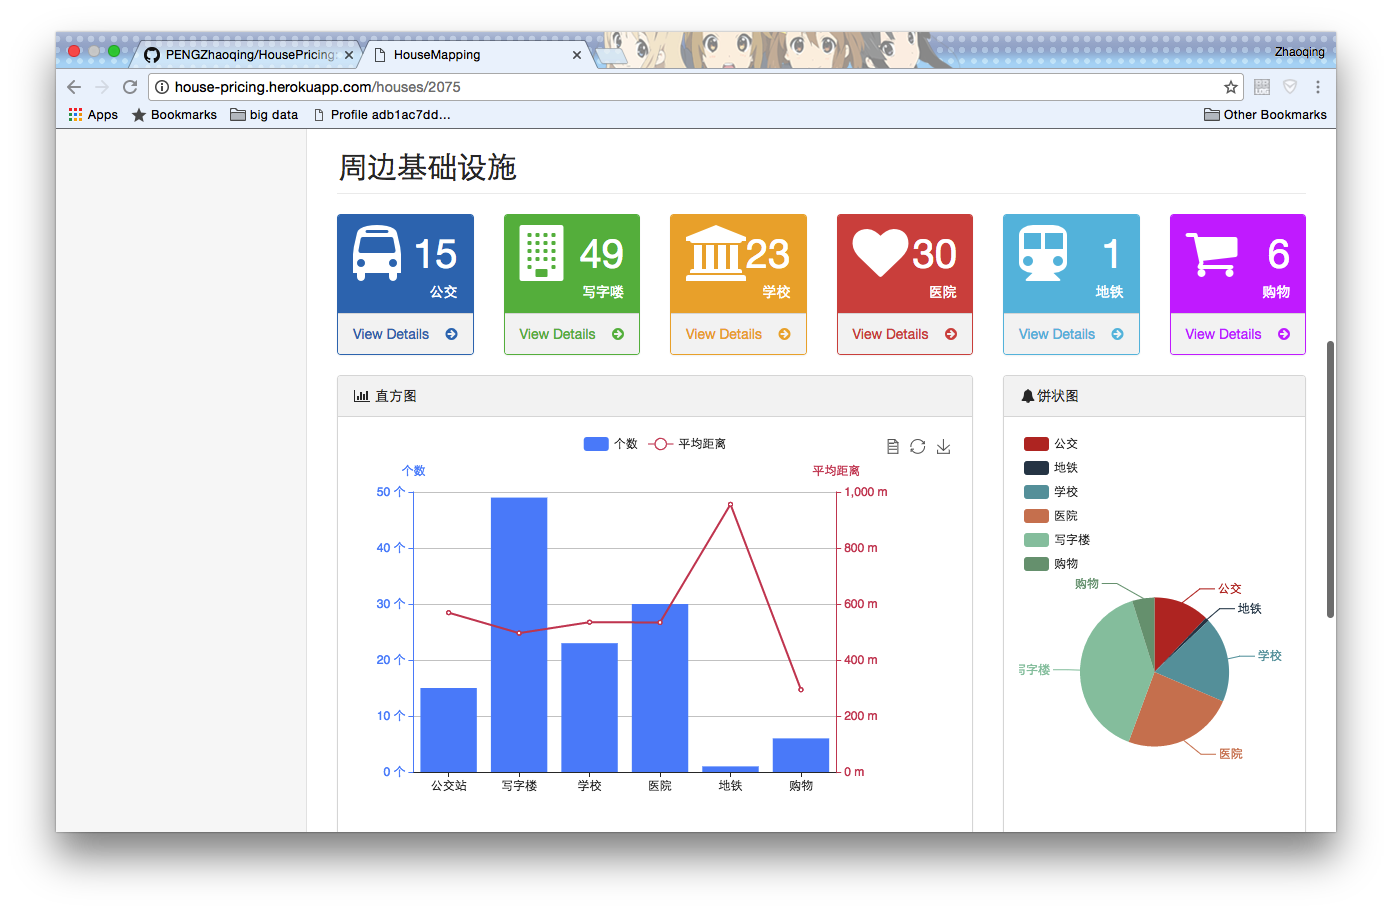Toggle the 平均距离 series in the histogram legend
The height and width of the screenshot is (912, 1392).
coord(686,443)
